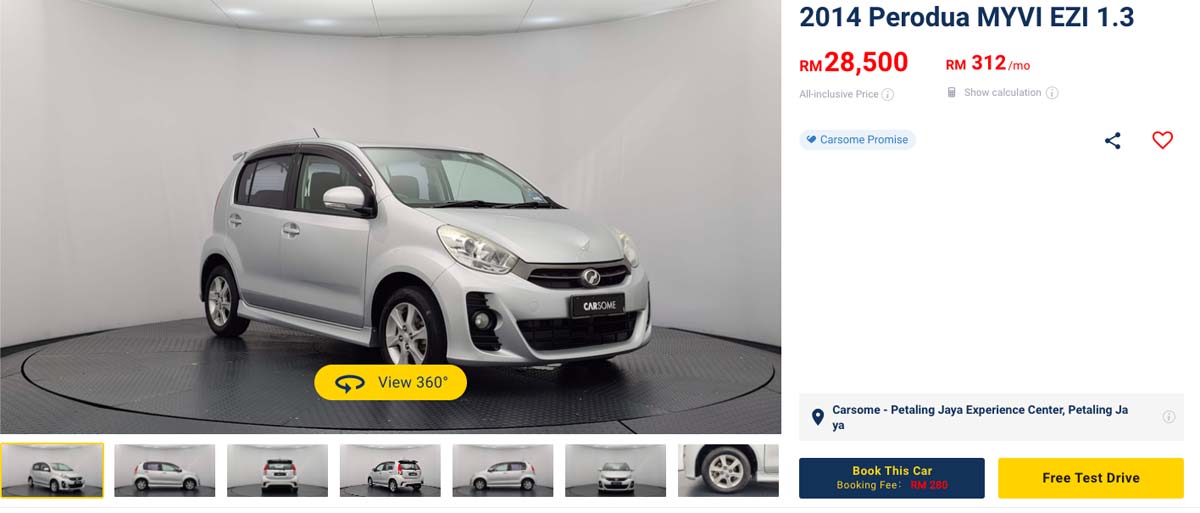Open the Show calculation info icon
This screenshot has width=1200, height=513.
coord(1052,93)
